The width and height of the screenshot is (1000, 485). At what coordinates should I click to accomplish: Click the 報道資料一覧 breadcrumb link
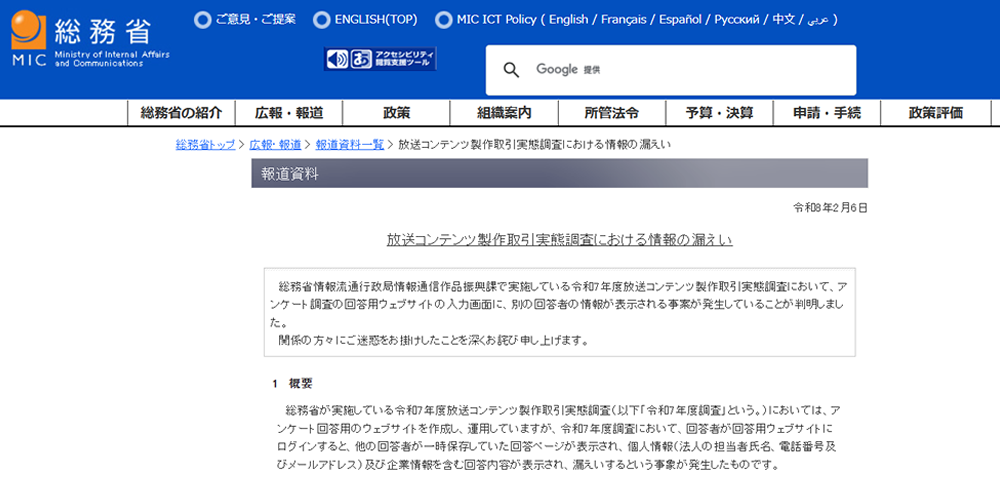(350, 145)
